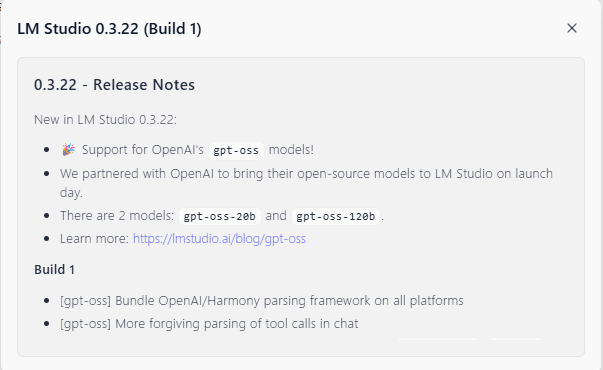Click the More forgiving parsing of tool calls entry
This screenshot has width=603, height=370.
[209, 323]
